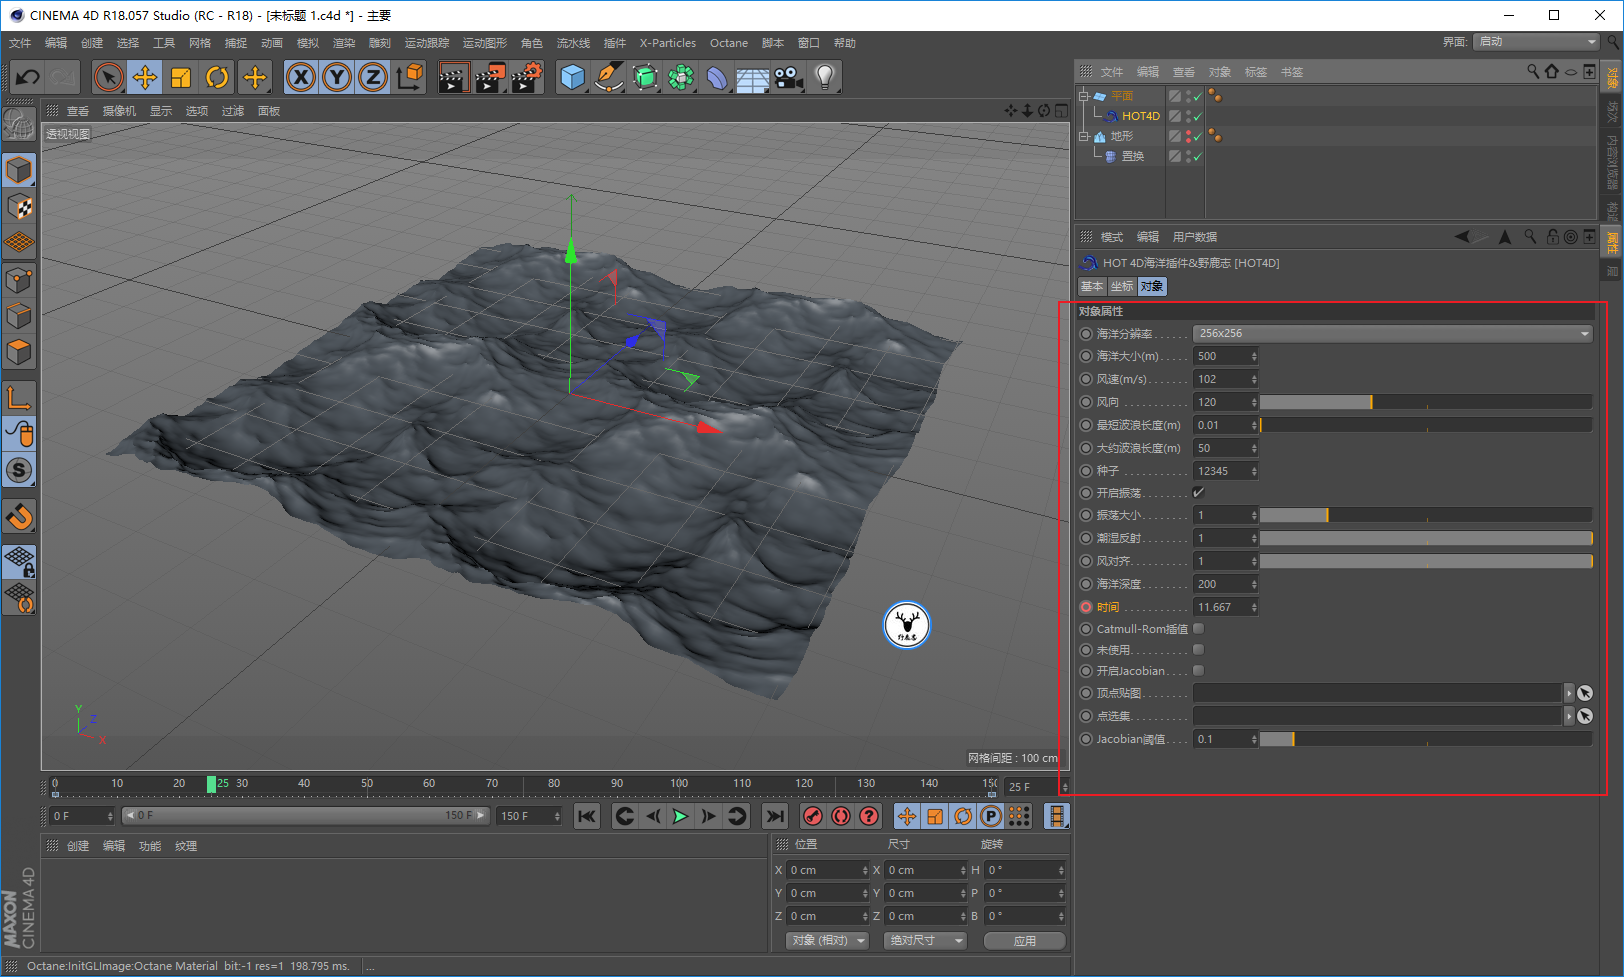
Task: Activate the Move tool
Action: coord(145,77)
